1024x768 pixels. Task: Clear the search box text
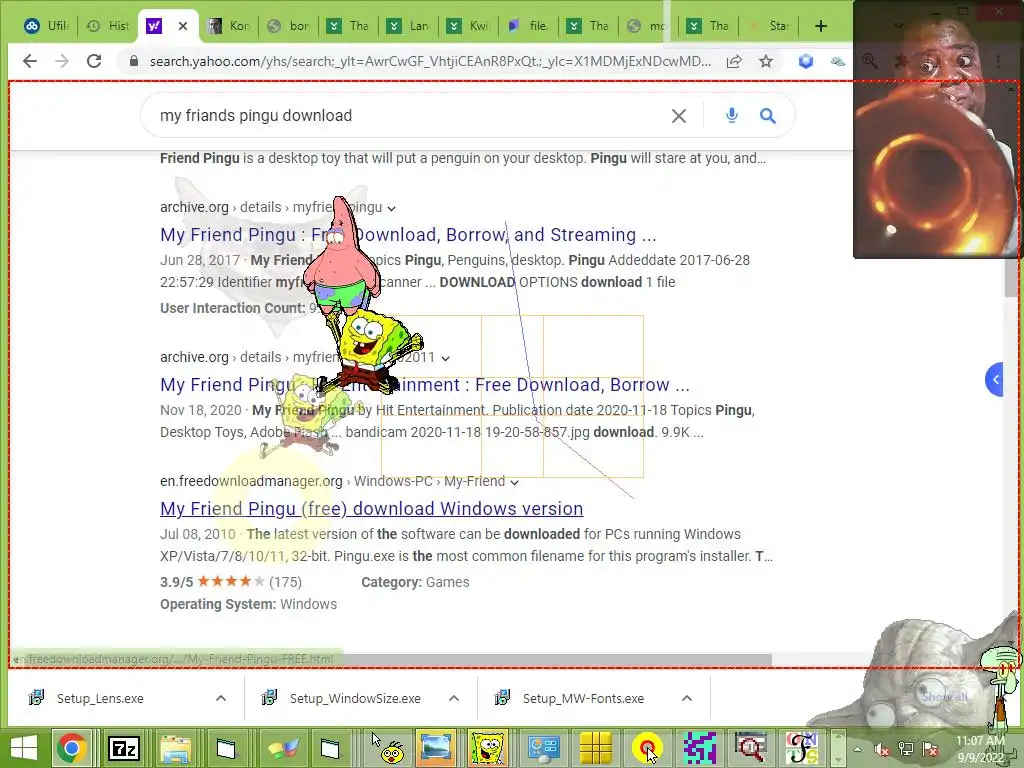679,116
